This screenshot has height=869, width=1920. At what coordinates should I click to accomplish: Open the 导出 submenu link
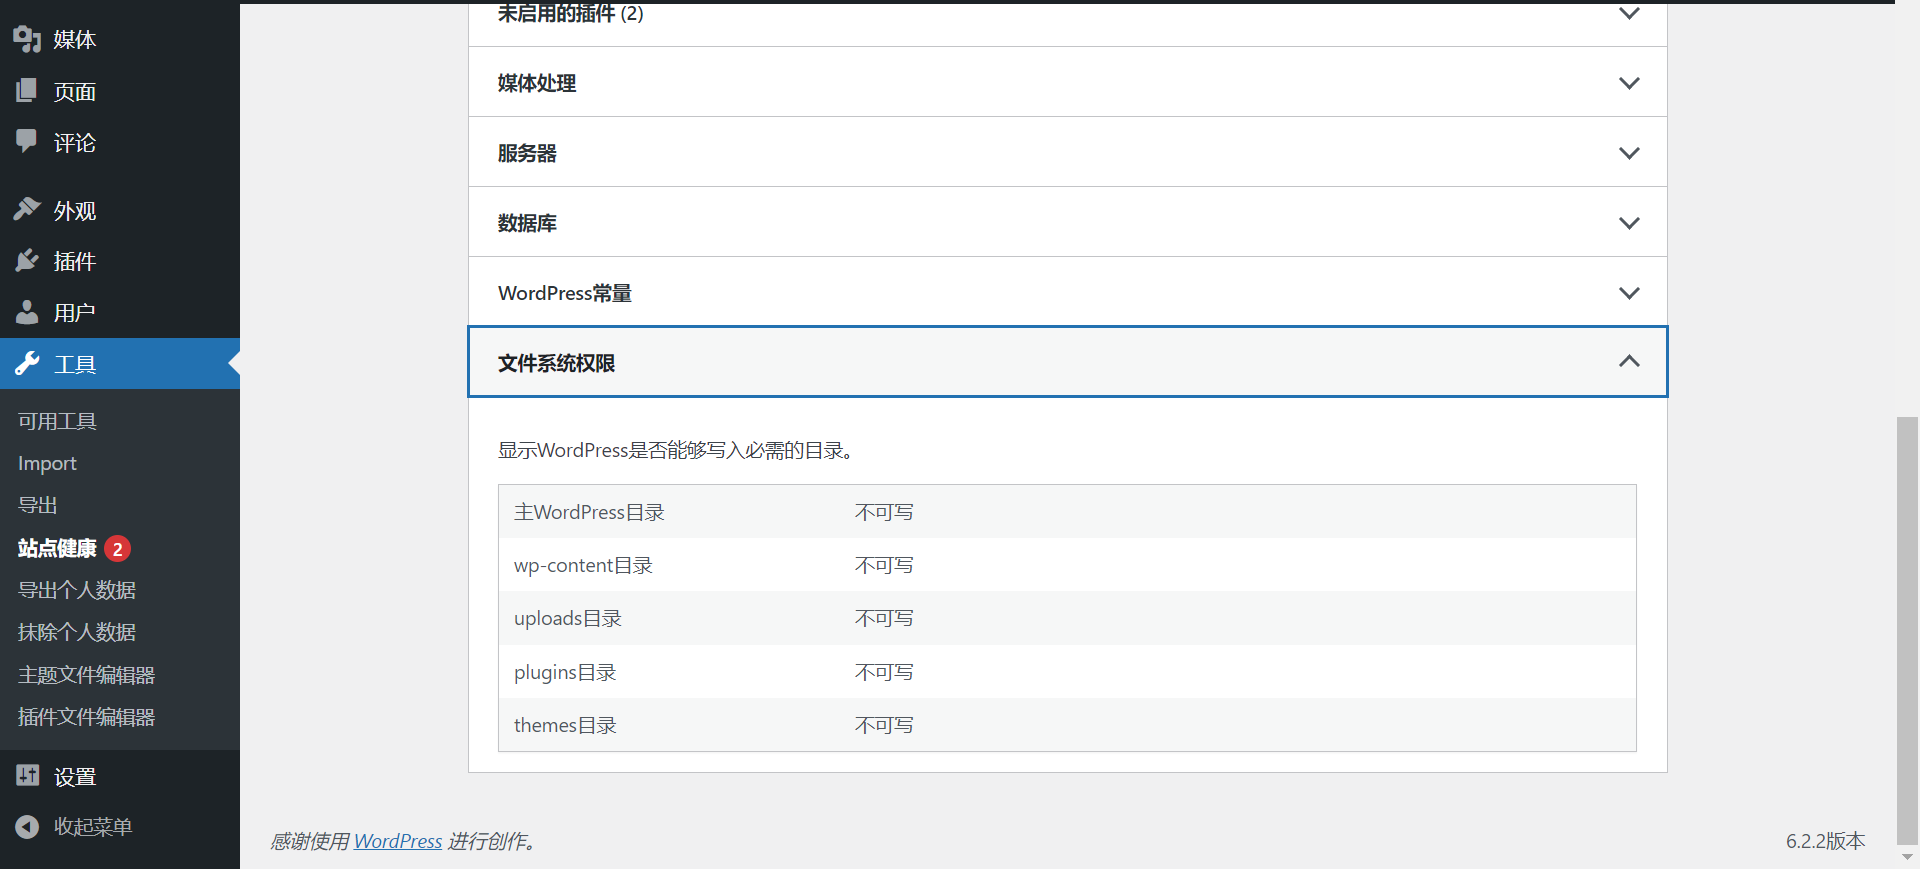pyautogui.click(x=38, y=505)
